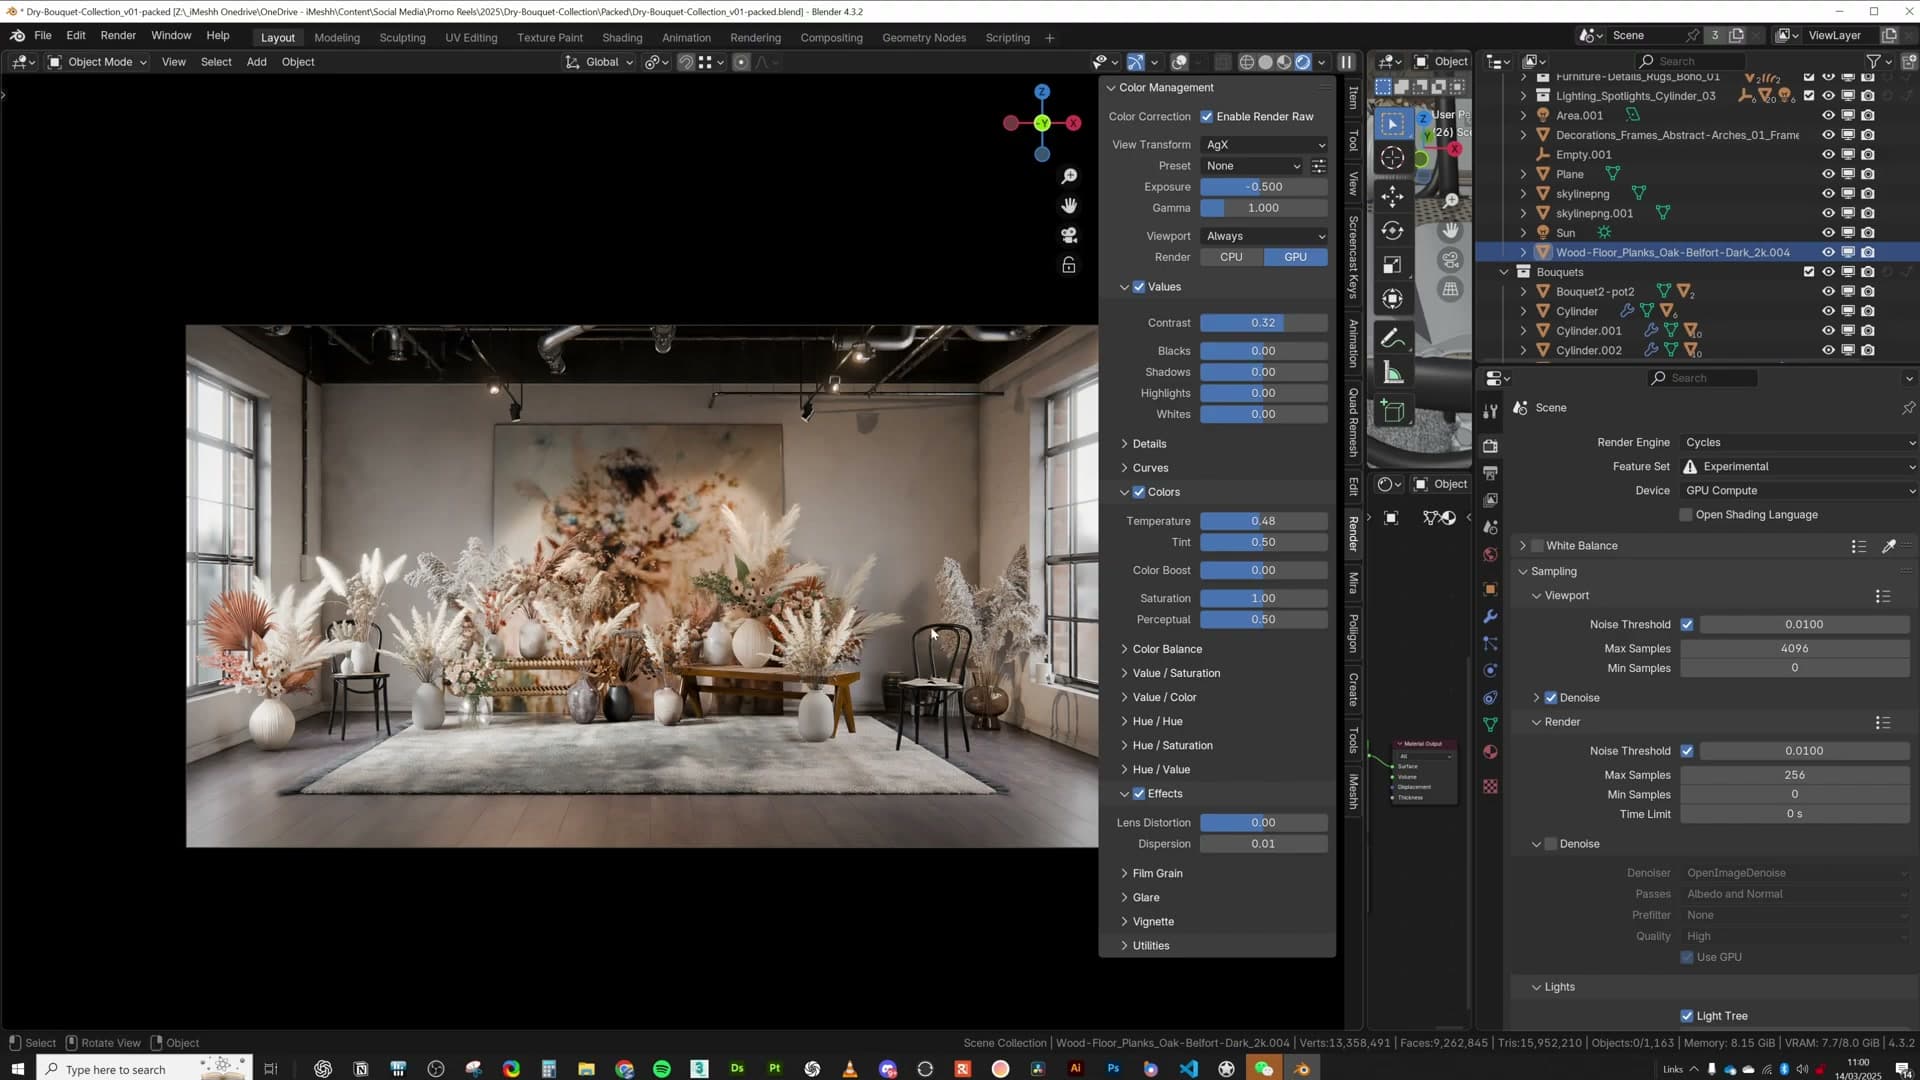Open the Object properties tab icon
The width and height of the screenshot is (1920, 1080).
pos(1490,589)
